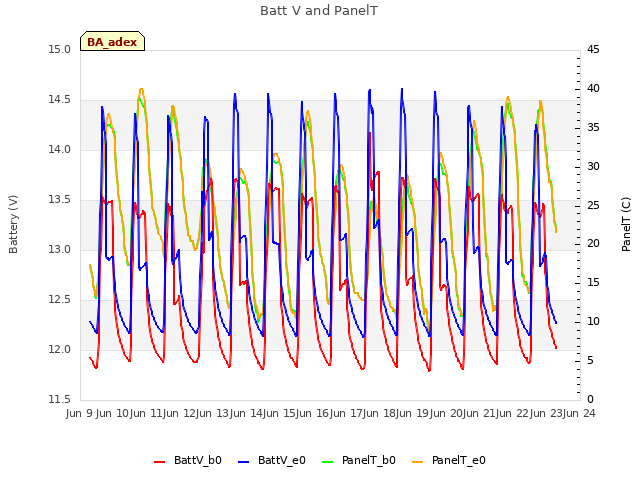This screenshot has width=640, height=480.
Task: Click the green PanelT_b0 legend swatch
Action: click(x=328, y=462)
